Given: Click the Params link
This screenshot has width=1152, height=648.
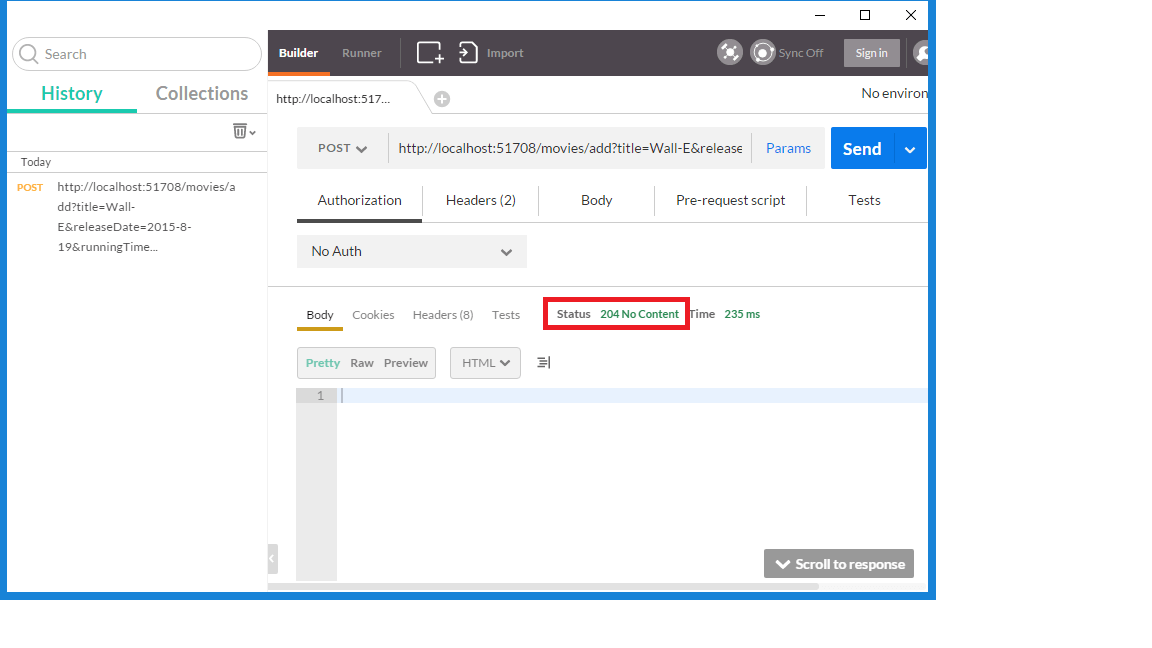Looking at the screenshot, I should coord(788,147).
